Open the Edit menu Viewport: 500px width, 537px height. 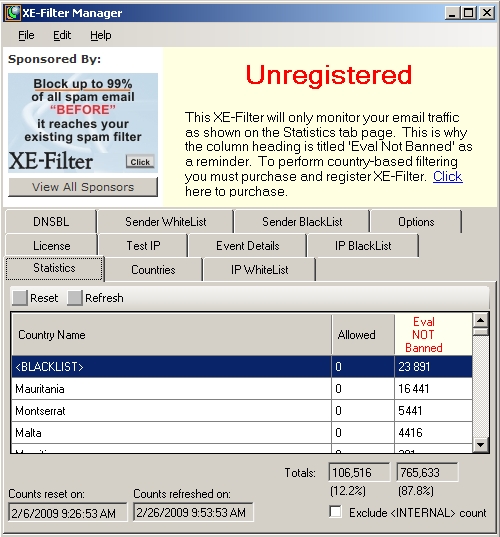(x=62, y=35)
